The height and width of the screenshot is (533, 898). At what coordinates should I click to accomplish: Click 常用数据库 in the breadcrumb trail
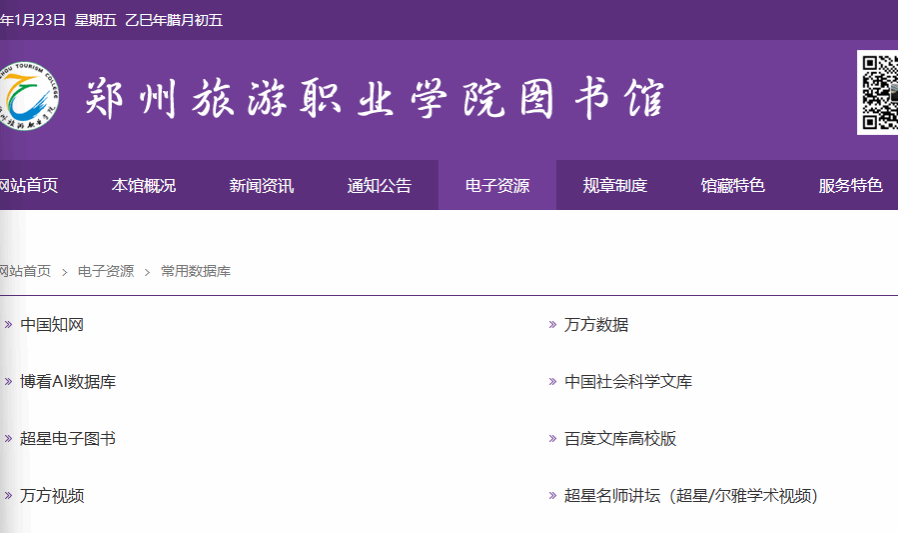pos(195,271)
